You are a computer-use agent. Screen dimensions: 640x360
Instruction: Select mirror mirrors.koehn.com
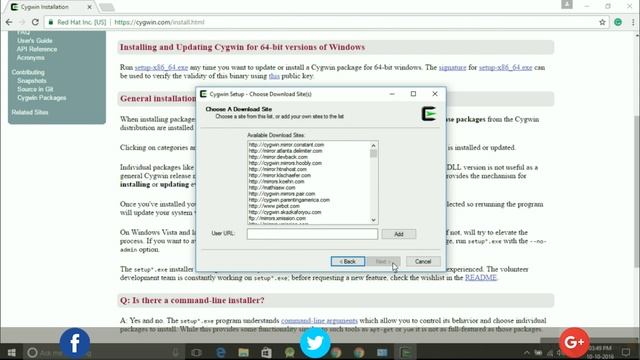click(276, 181)
